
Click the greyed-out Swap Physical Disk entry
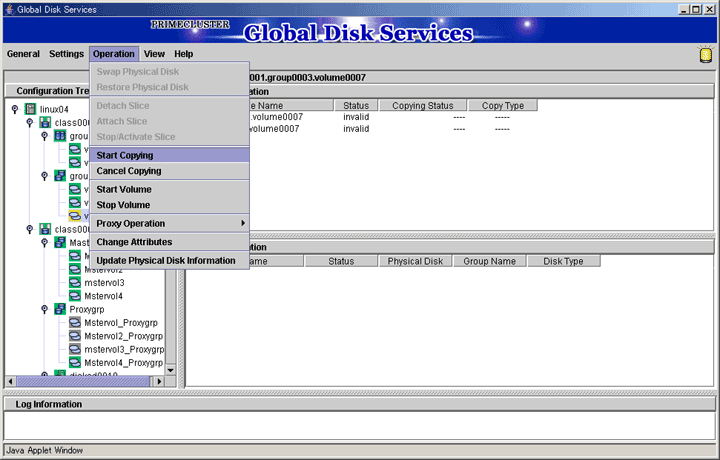click(x=170, y=72)
